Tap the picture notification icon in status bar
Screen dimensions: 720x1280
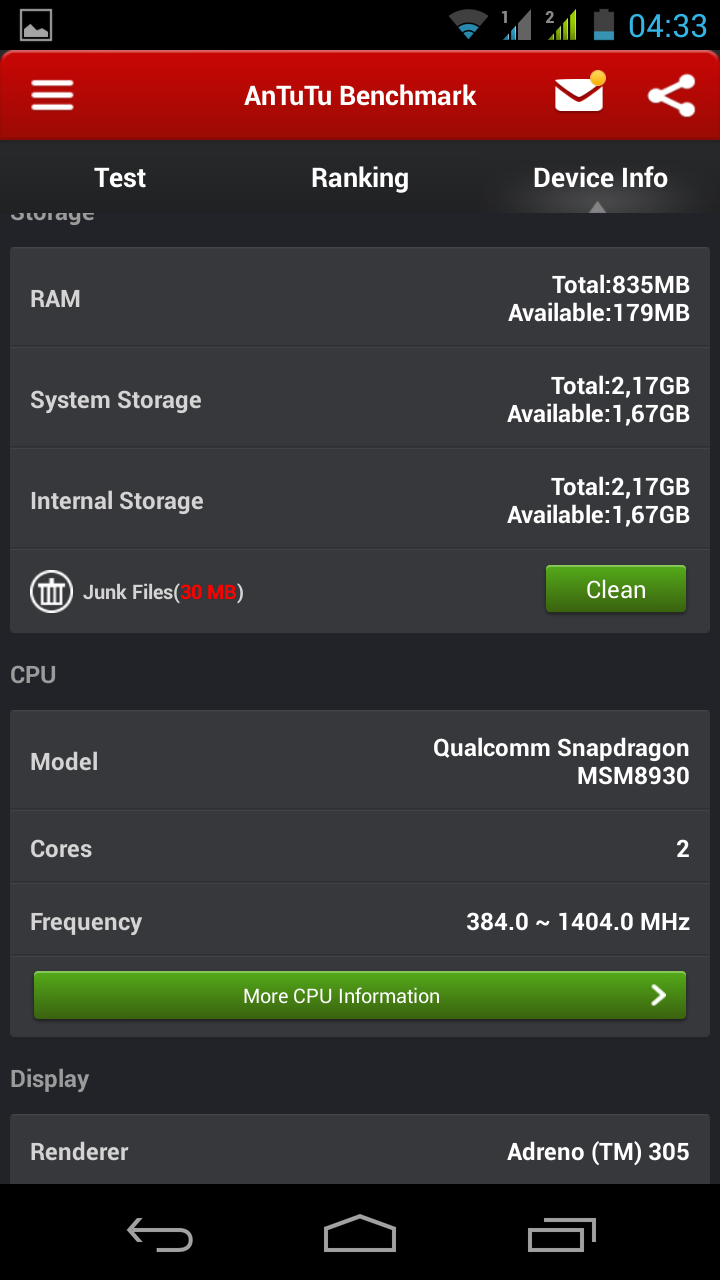(x=36, y=25)
